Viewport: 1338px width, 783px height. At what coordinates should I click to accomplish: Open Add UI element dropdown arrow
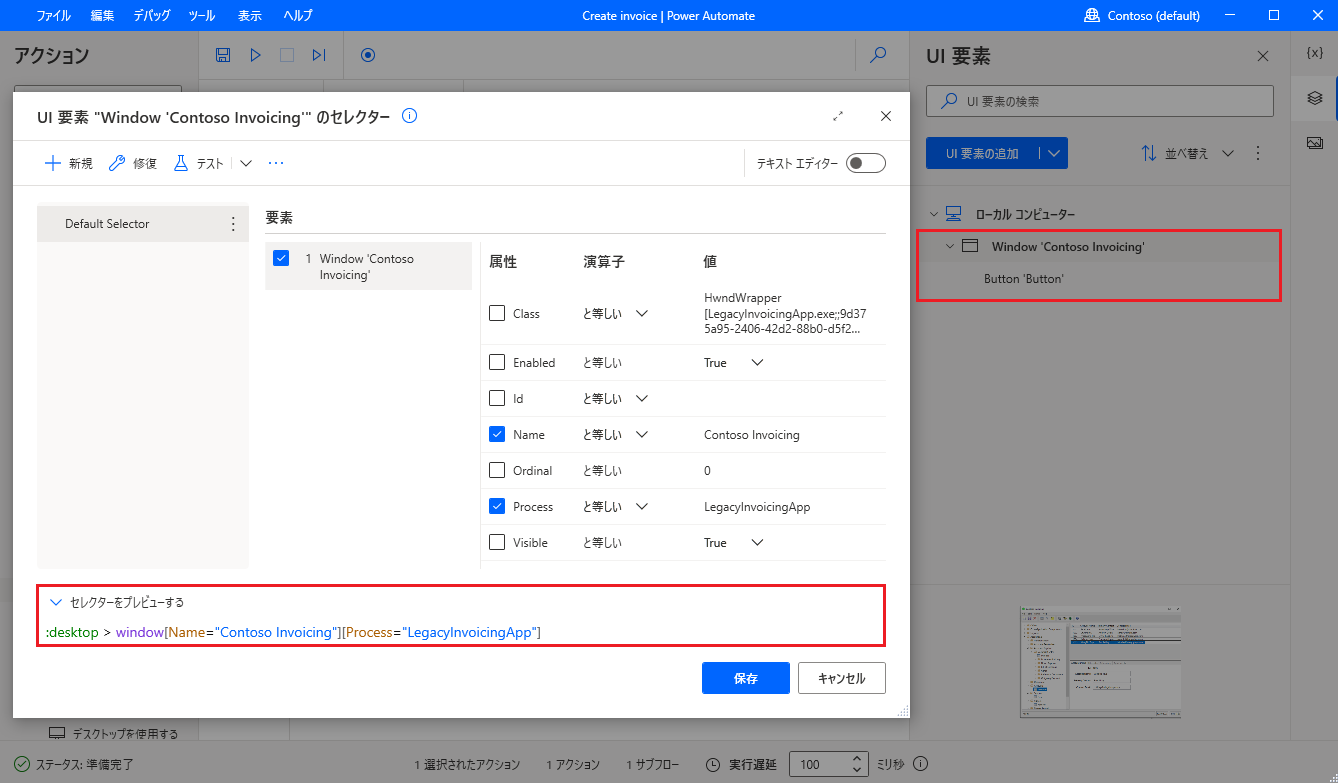point(1052,153)
